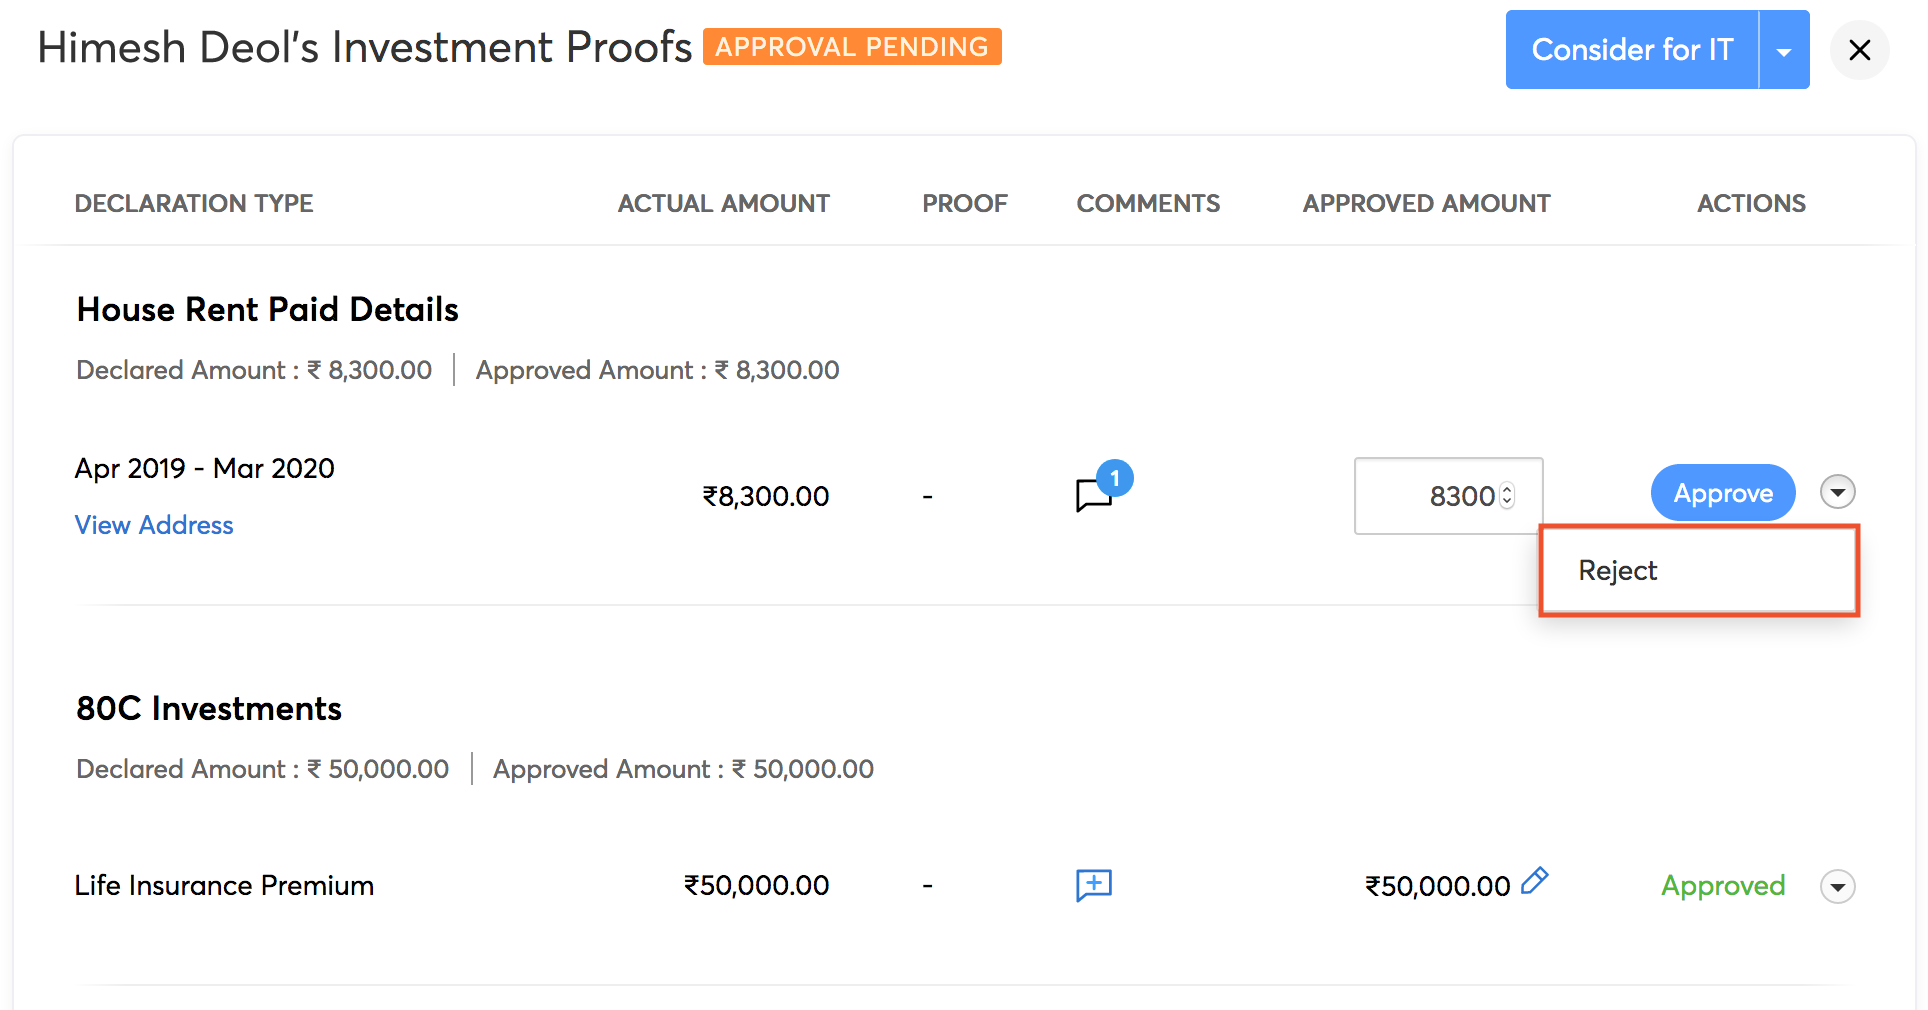The image size is (1928, 1010).
Task: Expand the actions dropdown next to Approve
Action: (x=1840, y=492)
